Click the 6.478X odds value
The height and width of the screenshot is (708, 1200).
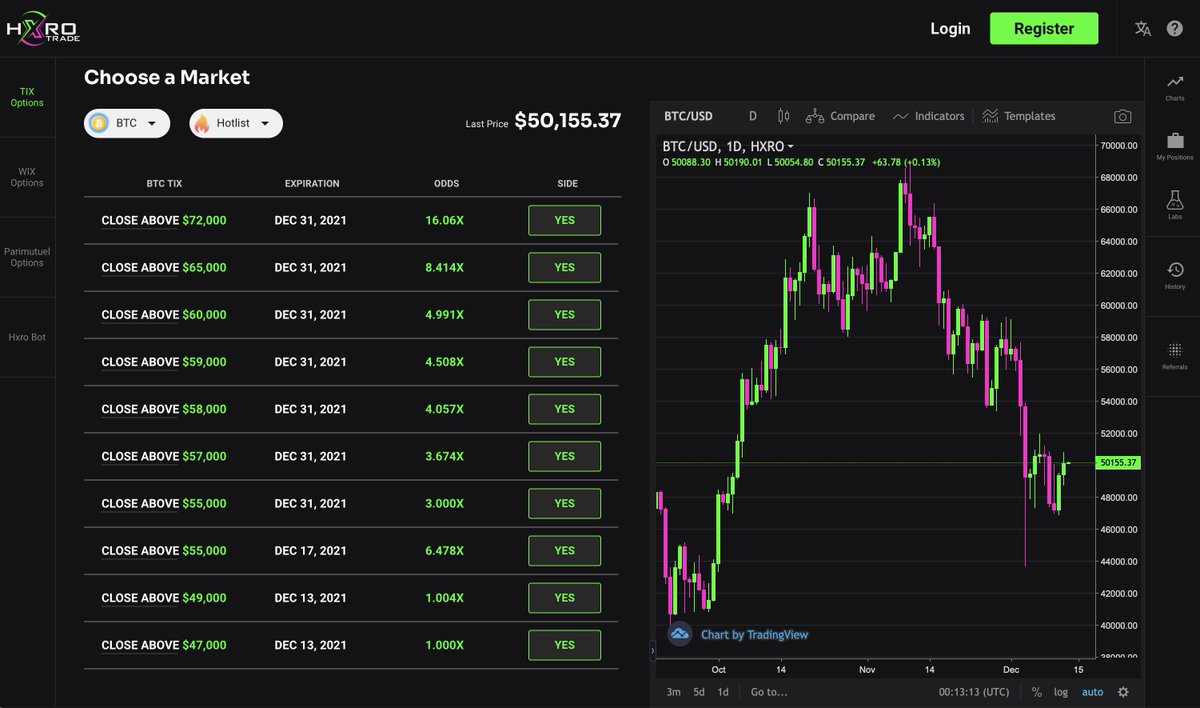coord(445,550)
